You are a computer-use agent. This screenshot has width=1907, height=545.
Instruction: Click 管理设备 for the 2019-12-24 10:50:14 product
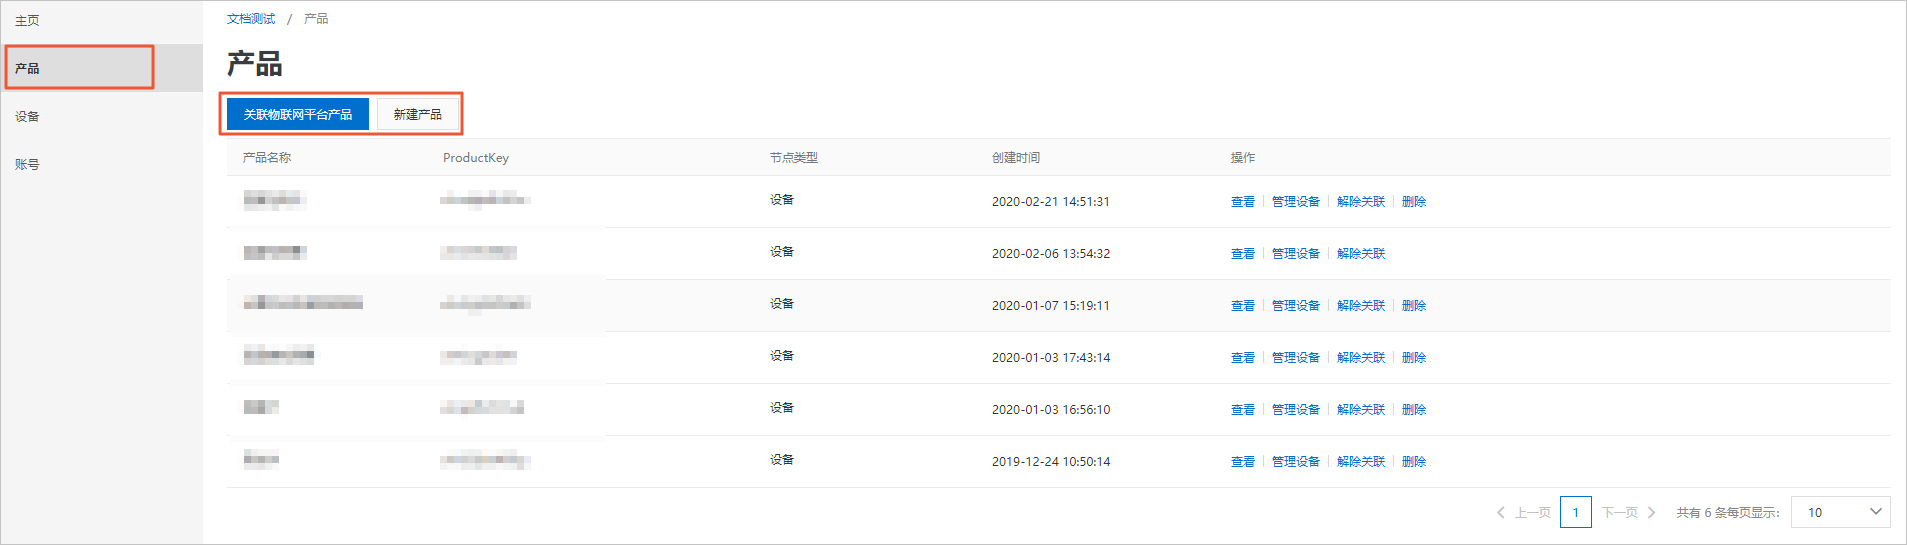(1296, 462)
